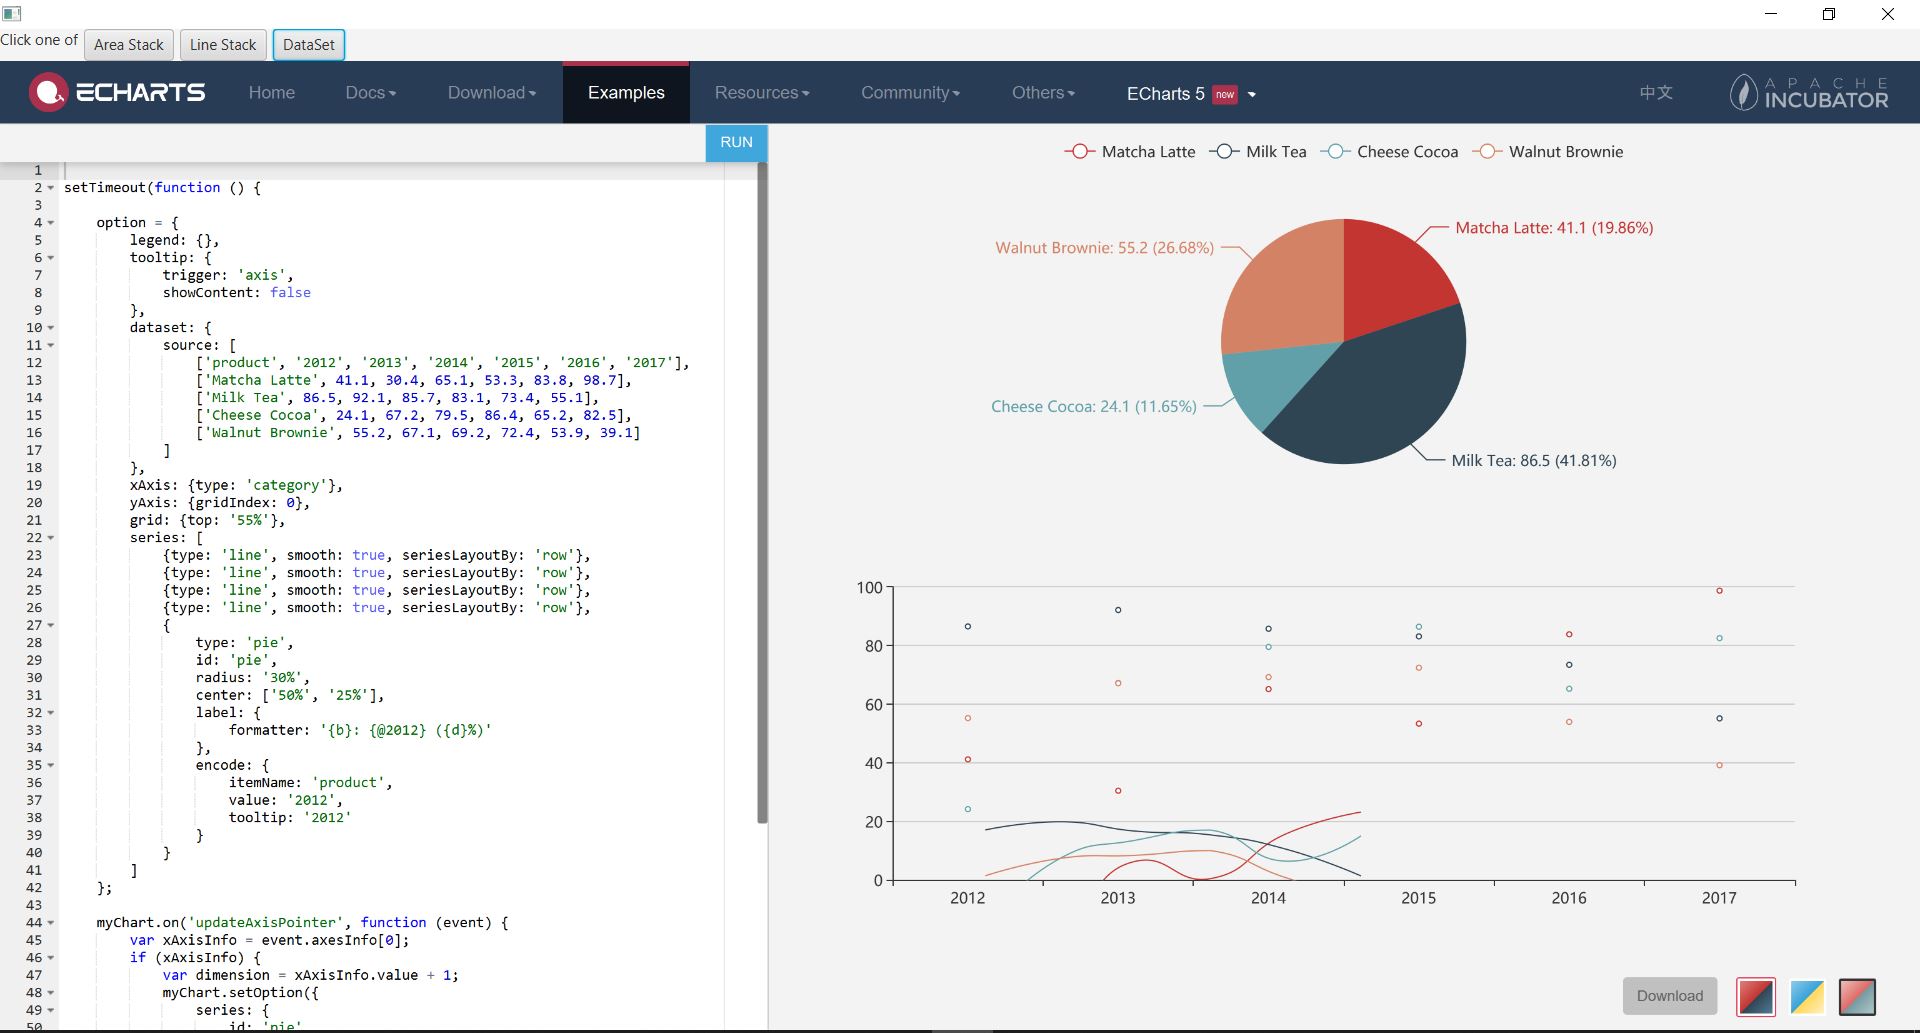Go to the Home menu item

[x=271, y=93]
